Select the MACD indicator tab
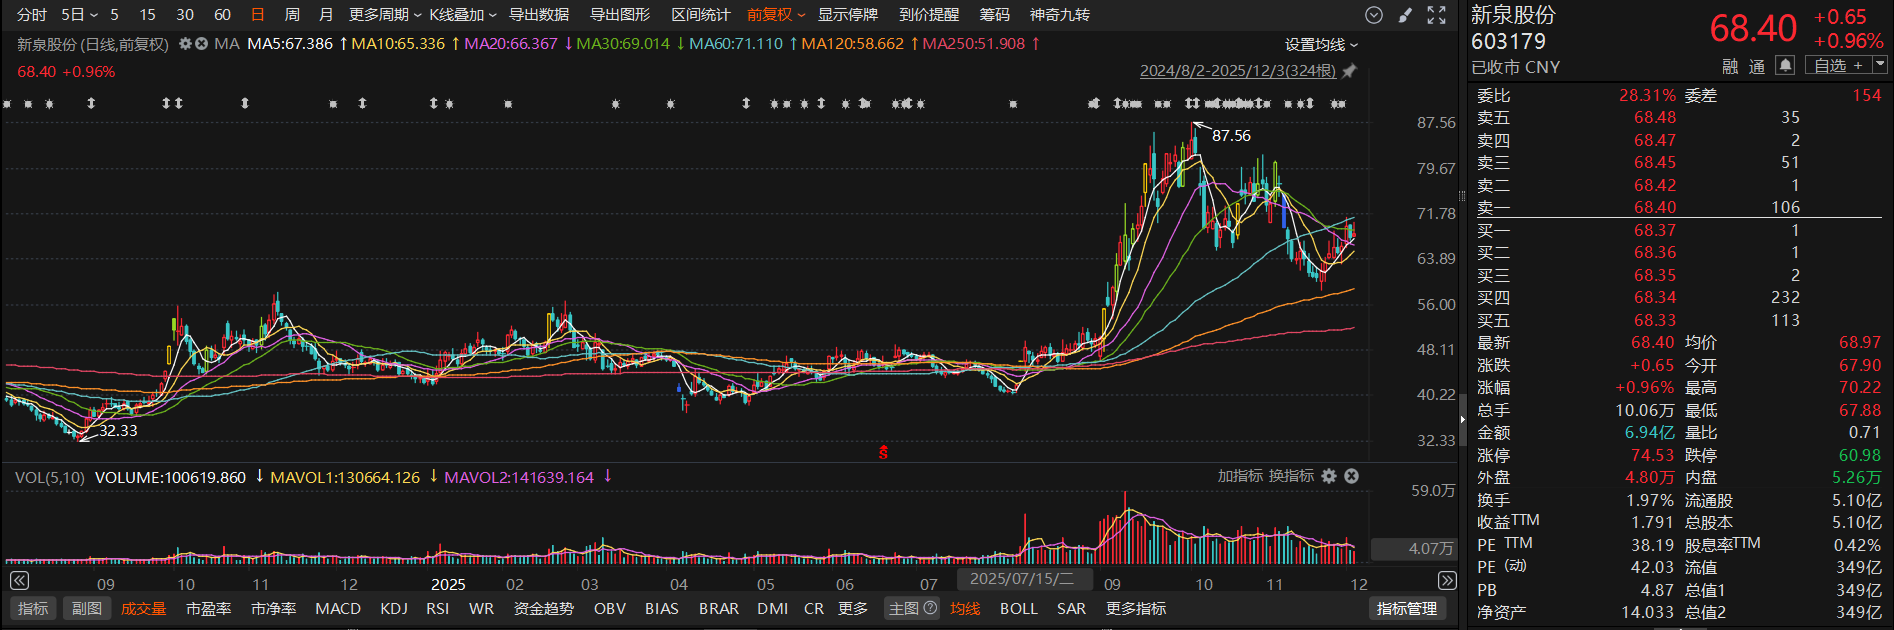This screenshot has height=630, width=1894. [338, 608]
